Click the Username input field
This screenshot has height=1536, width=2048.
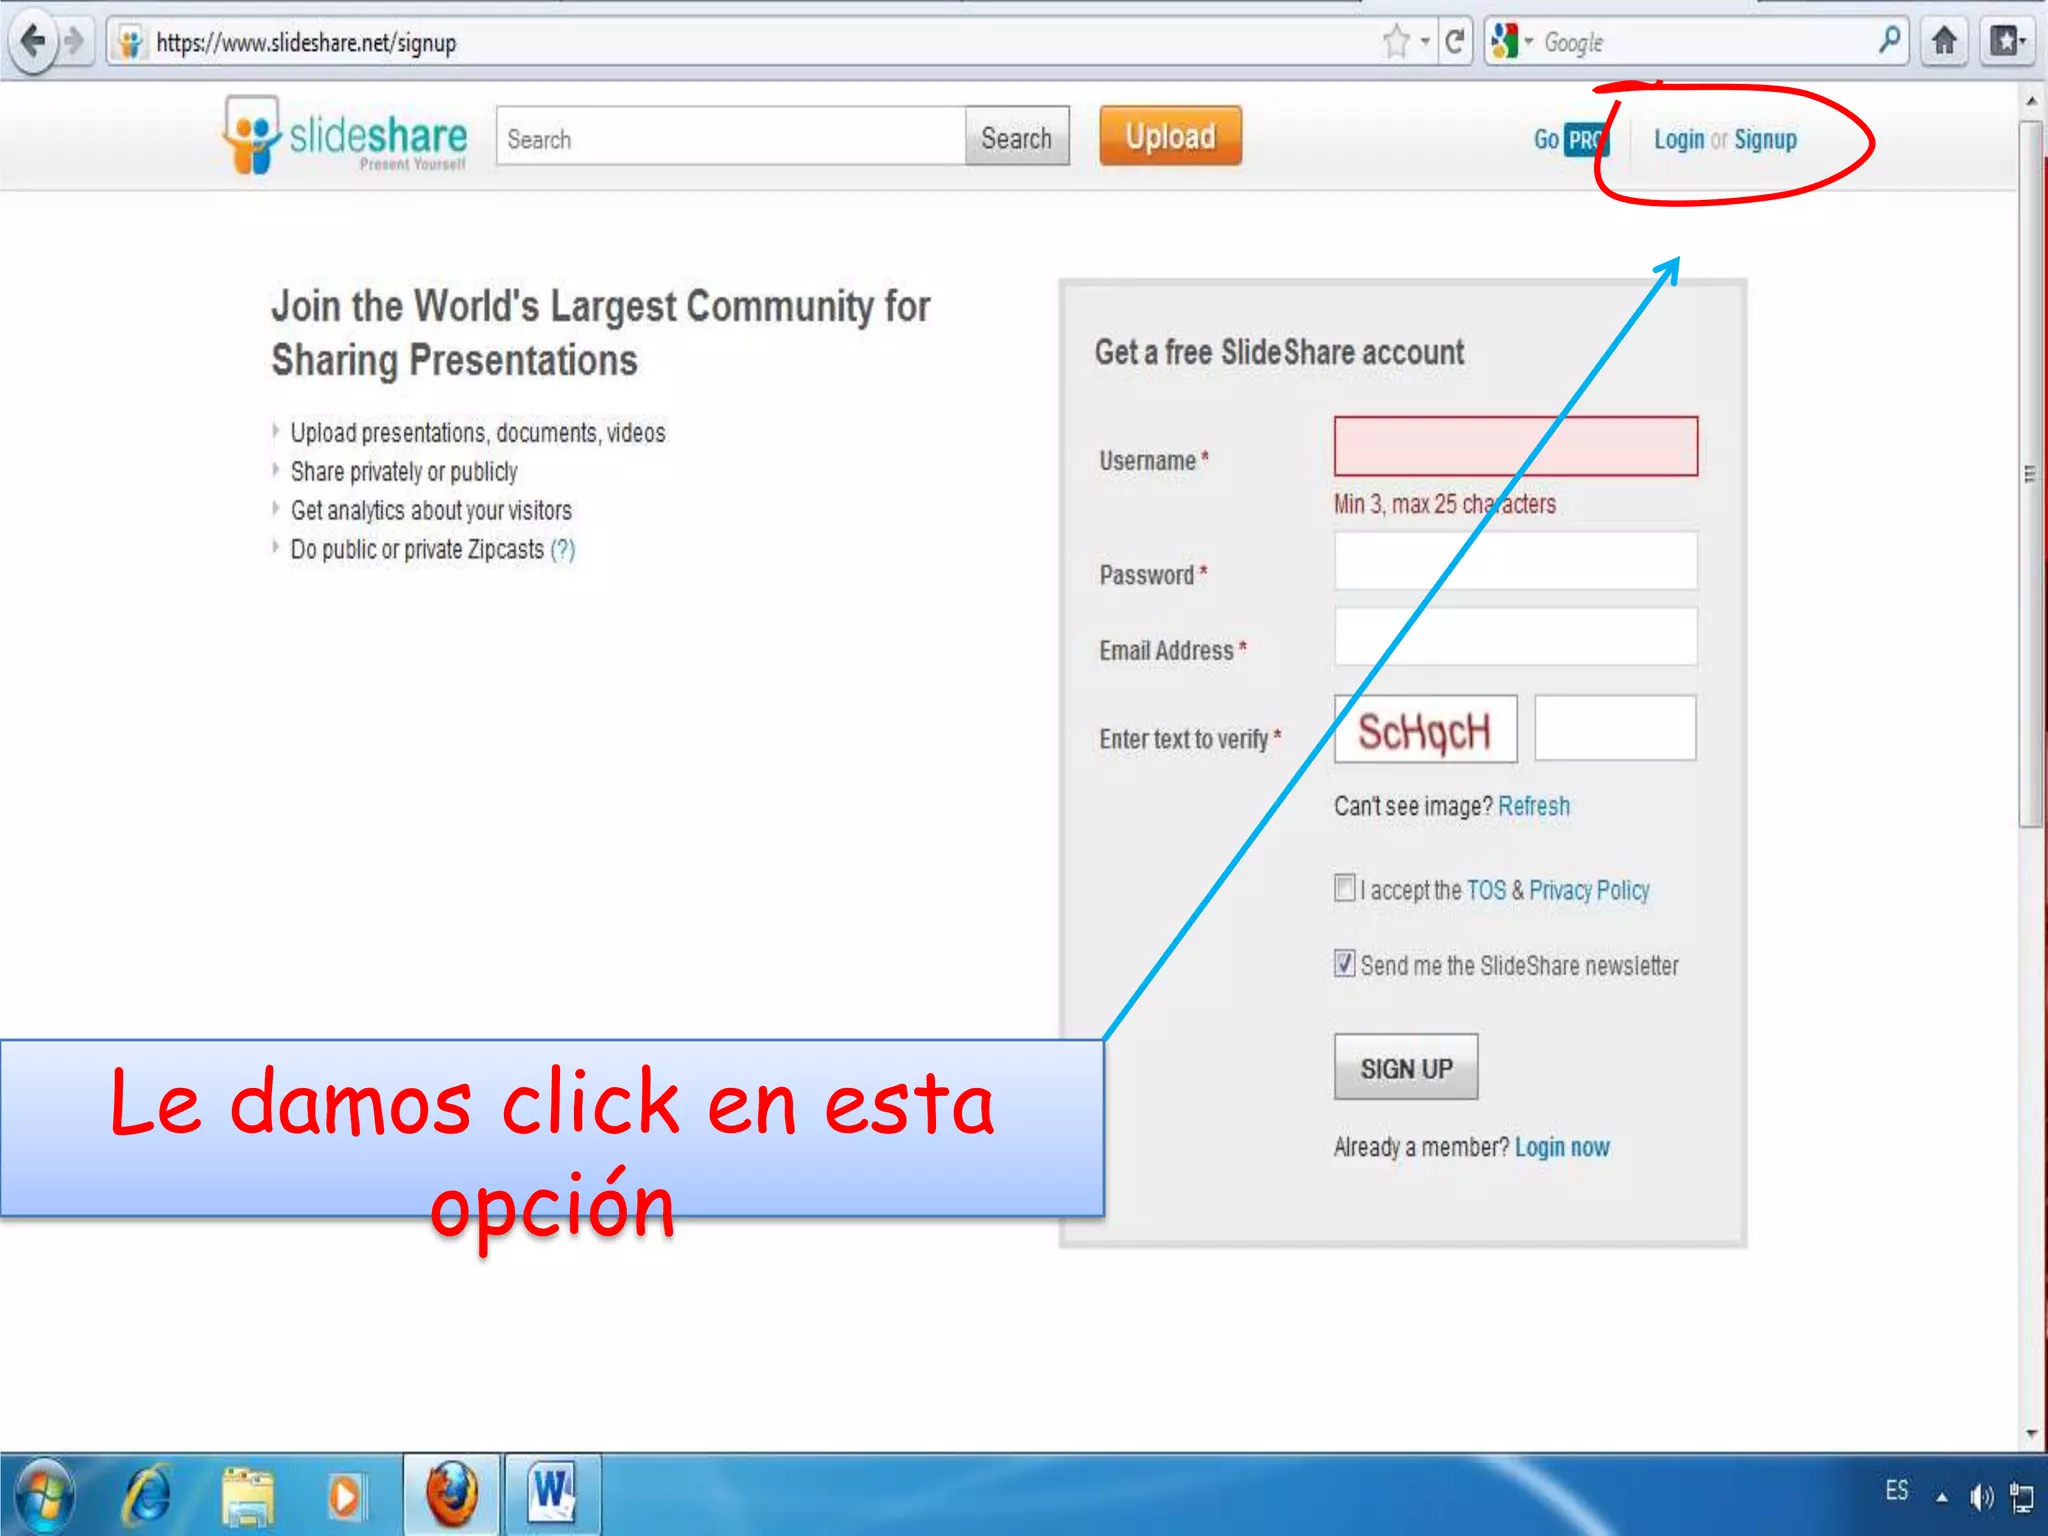pyautogui.click(x=1516, y=446)
